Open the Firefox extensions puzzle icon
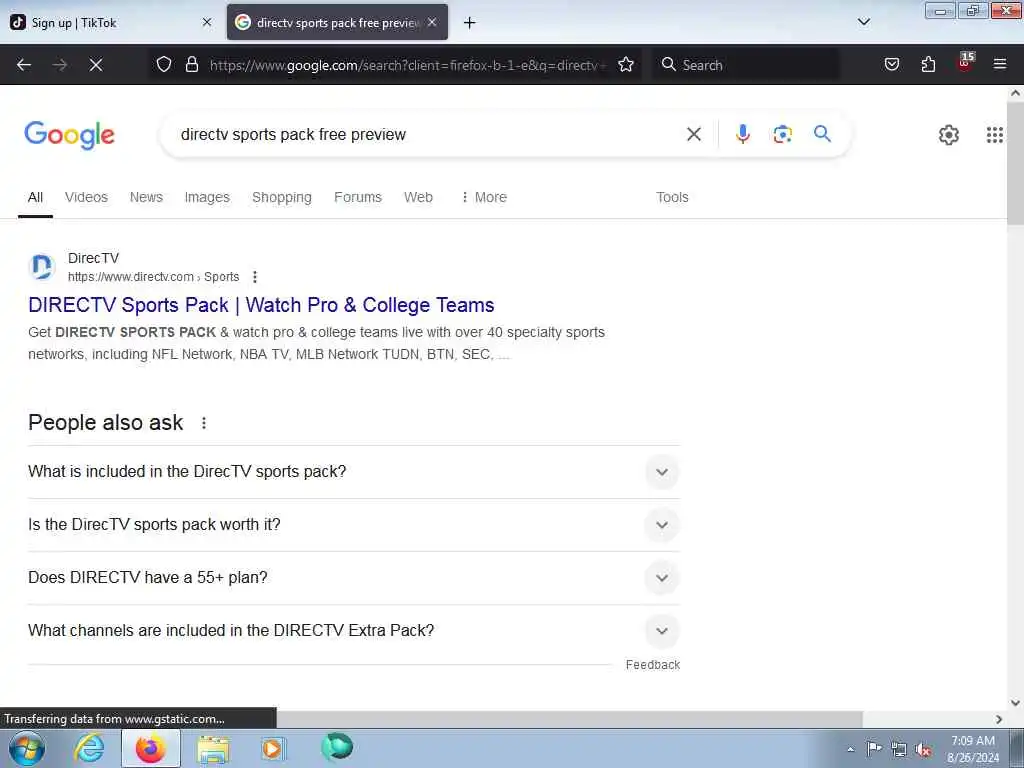1024x768 pixels. click(x=928, y=64)
